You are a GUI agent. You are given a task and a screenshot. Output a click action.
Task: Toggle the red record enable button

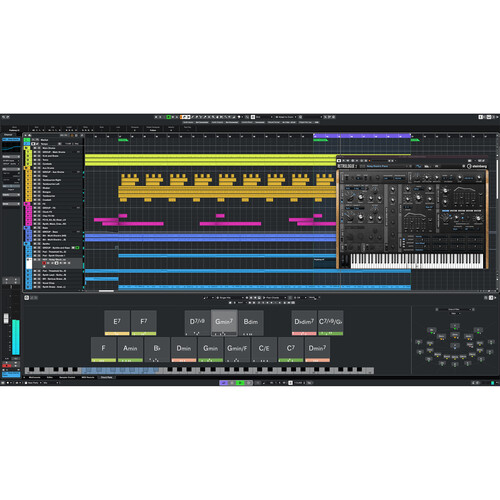(44, 263)
